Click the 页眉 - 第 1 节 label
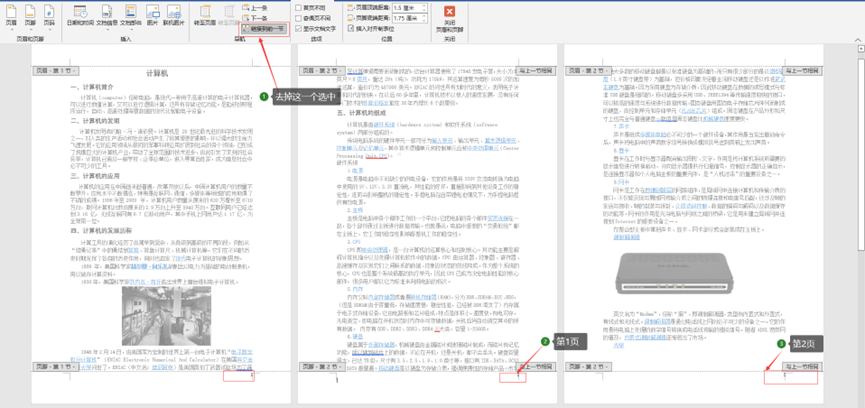 click(x=56, y=71)
